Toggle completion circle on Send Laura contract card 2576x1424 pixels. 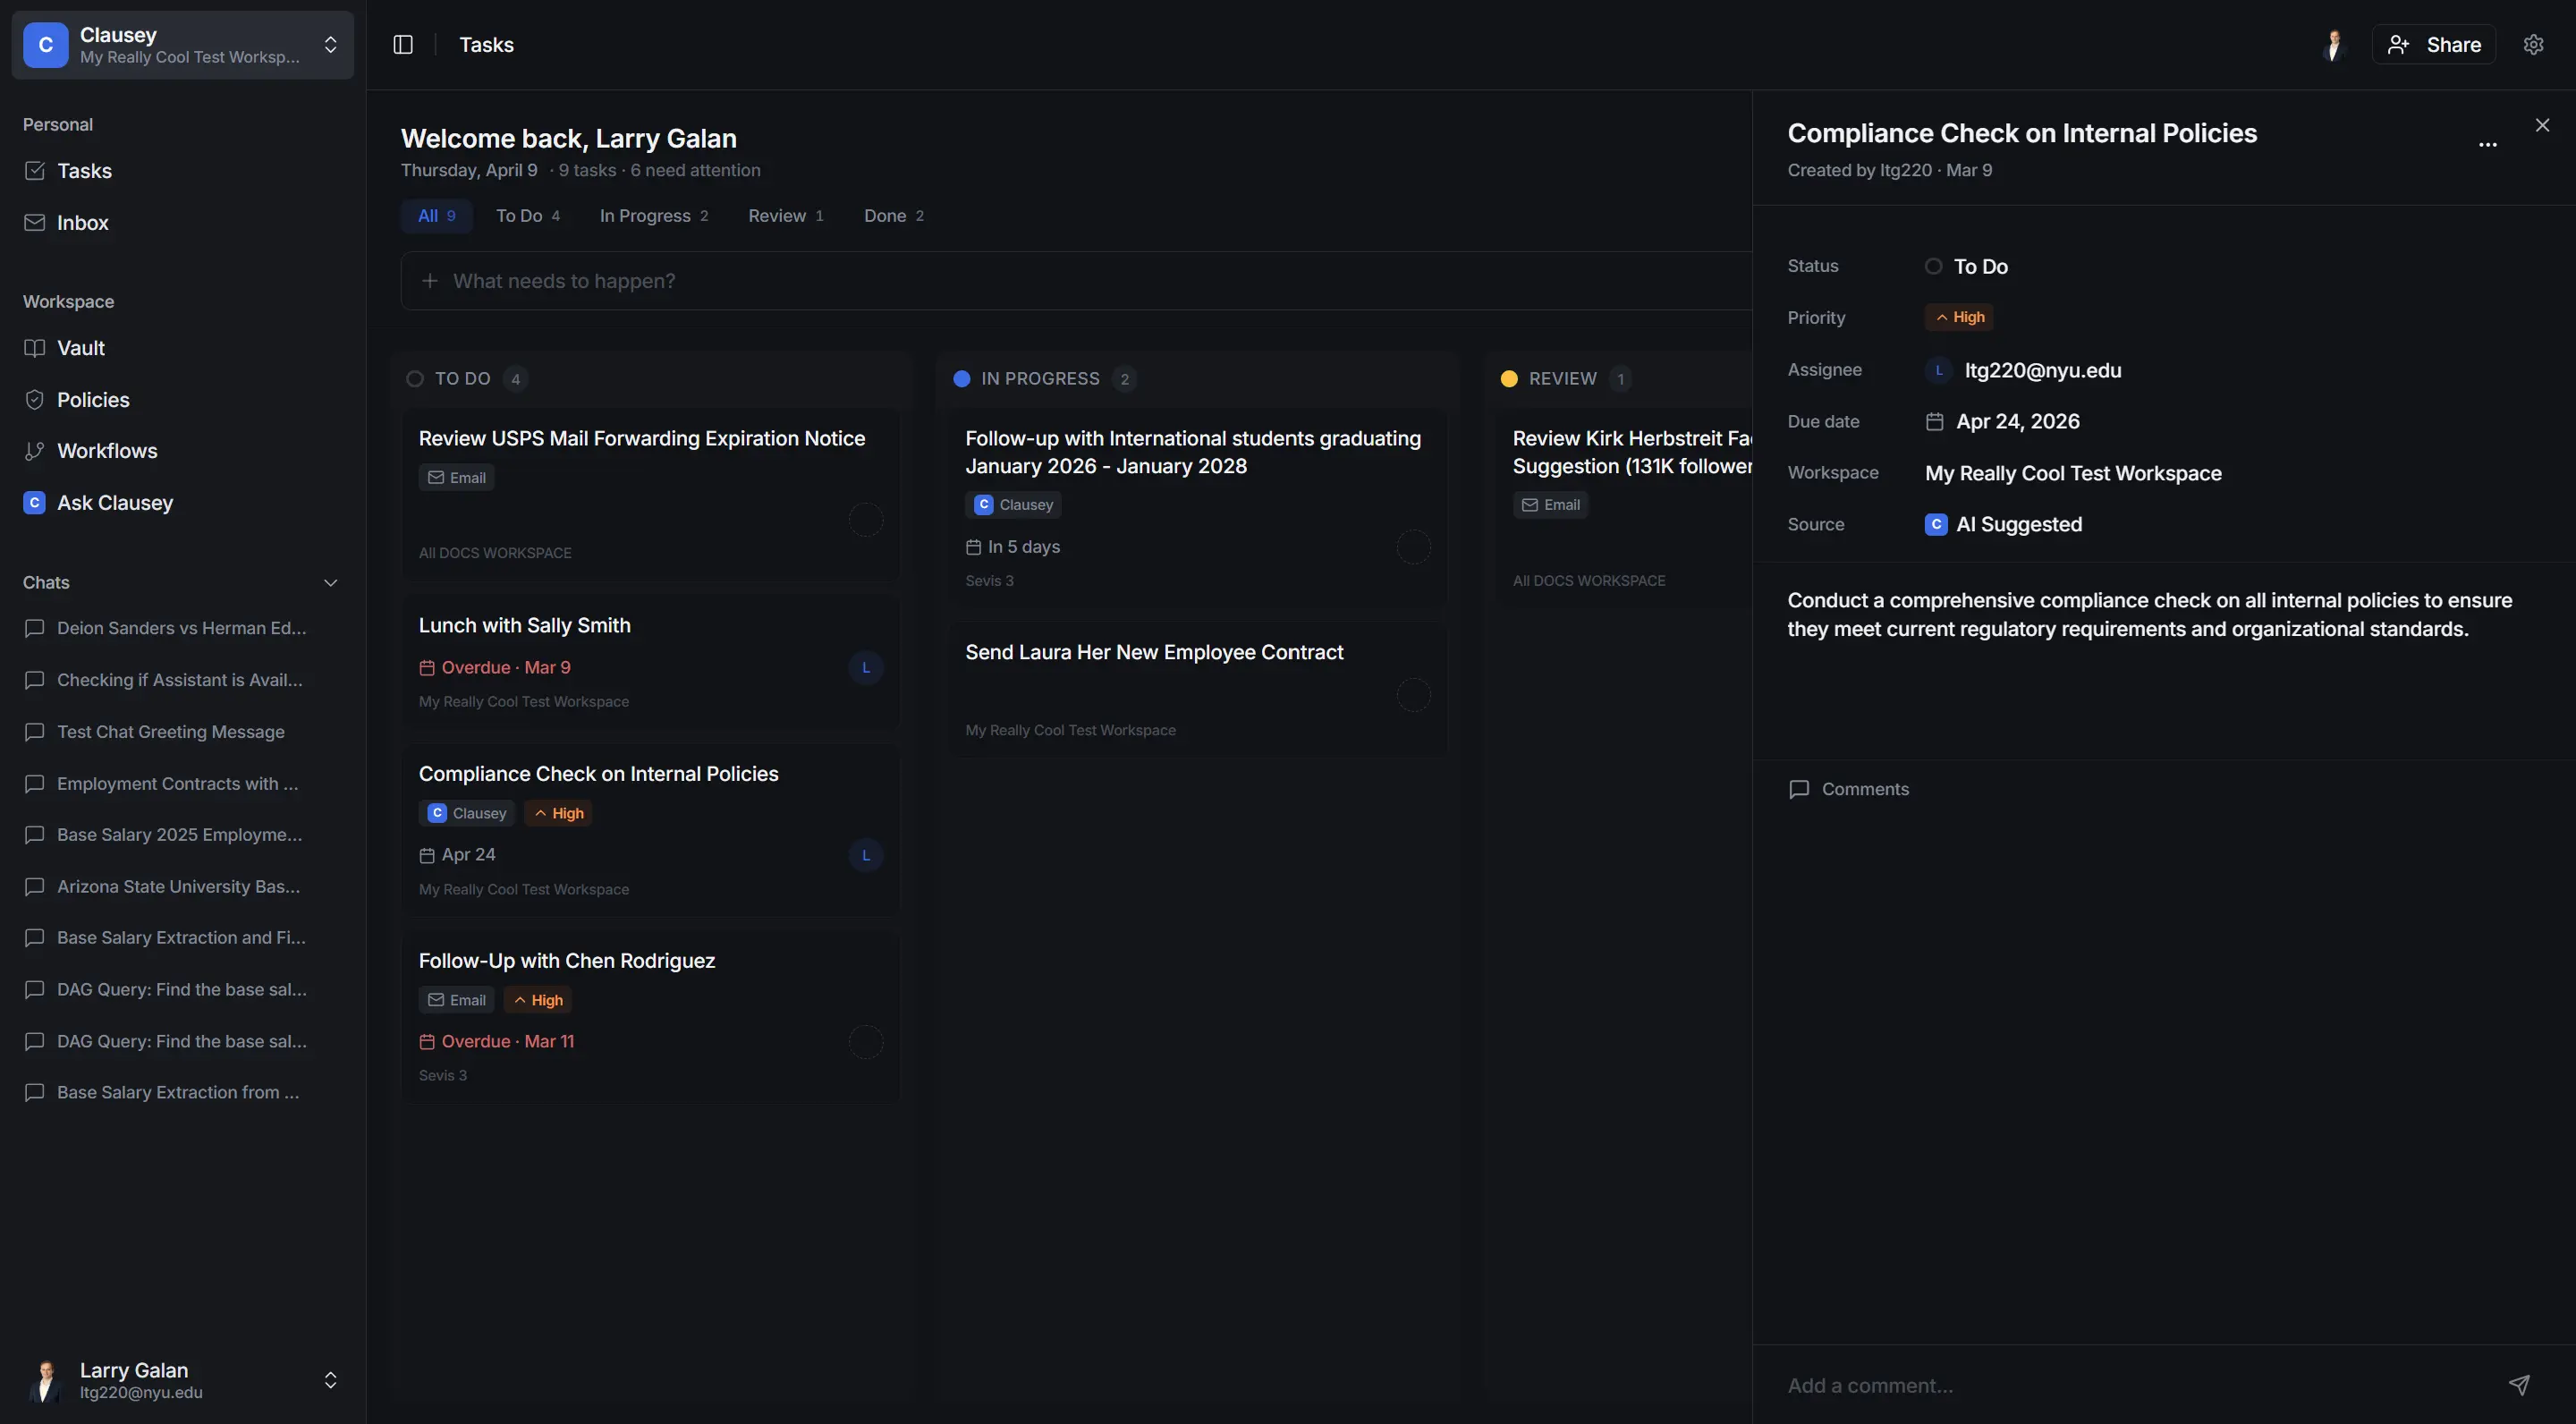1413,695
